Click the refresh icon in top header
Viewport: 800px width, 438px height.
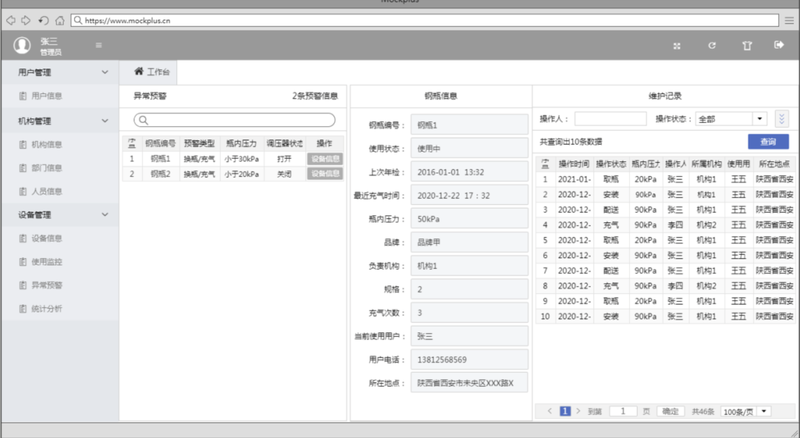[712, 45]
